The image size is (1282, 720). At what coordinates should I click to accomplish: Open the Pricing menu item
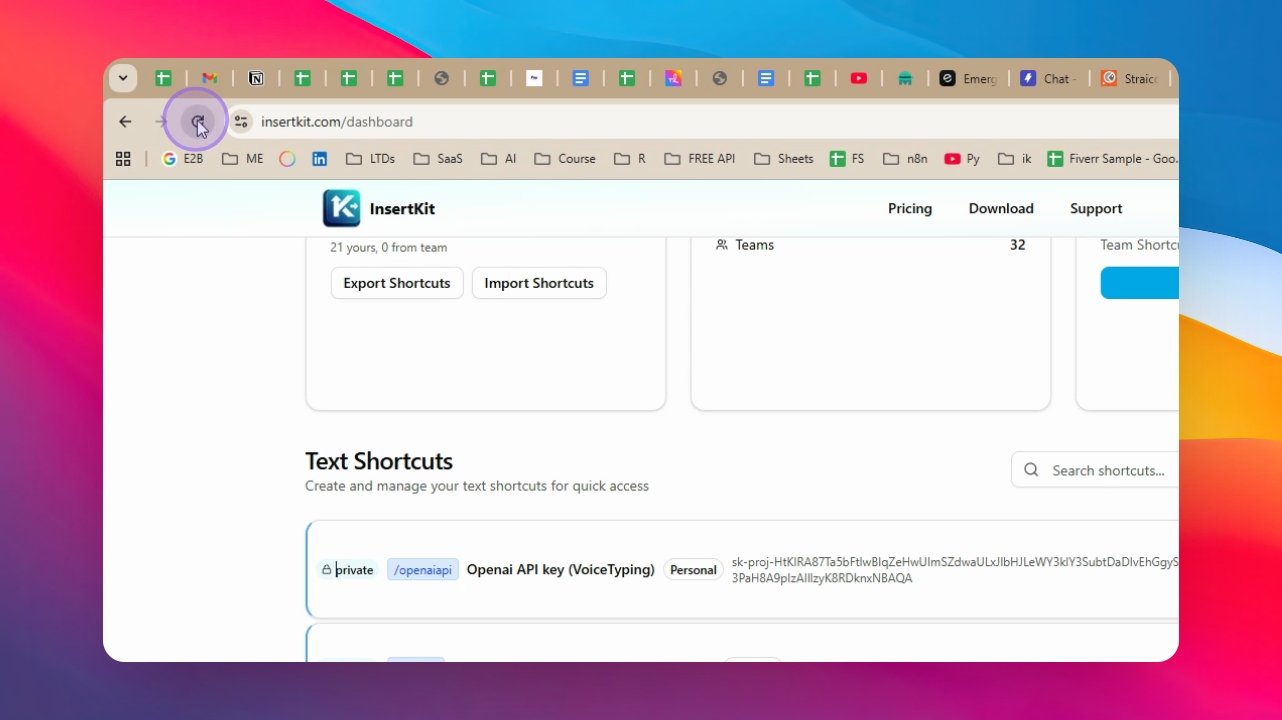point(910,208)
